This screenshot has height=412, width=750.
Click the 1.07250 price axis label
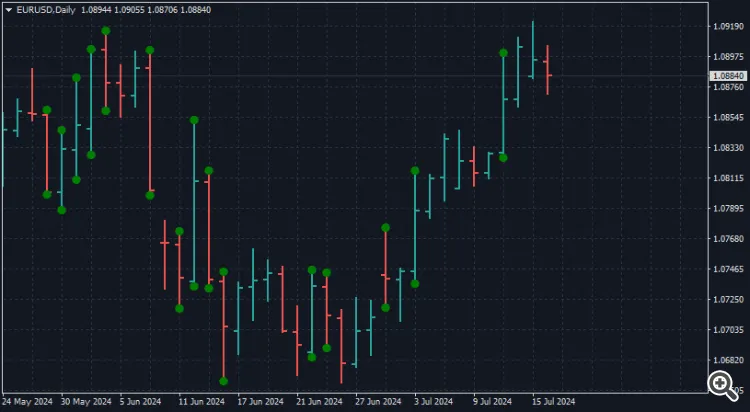coord(727,300)
